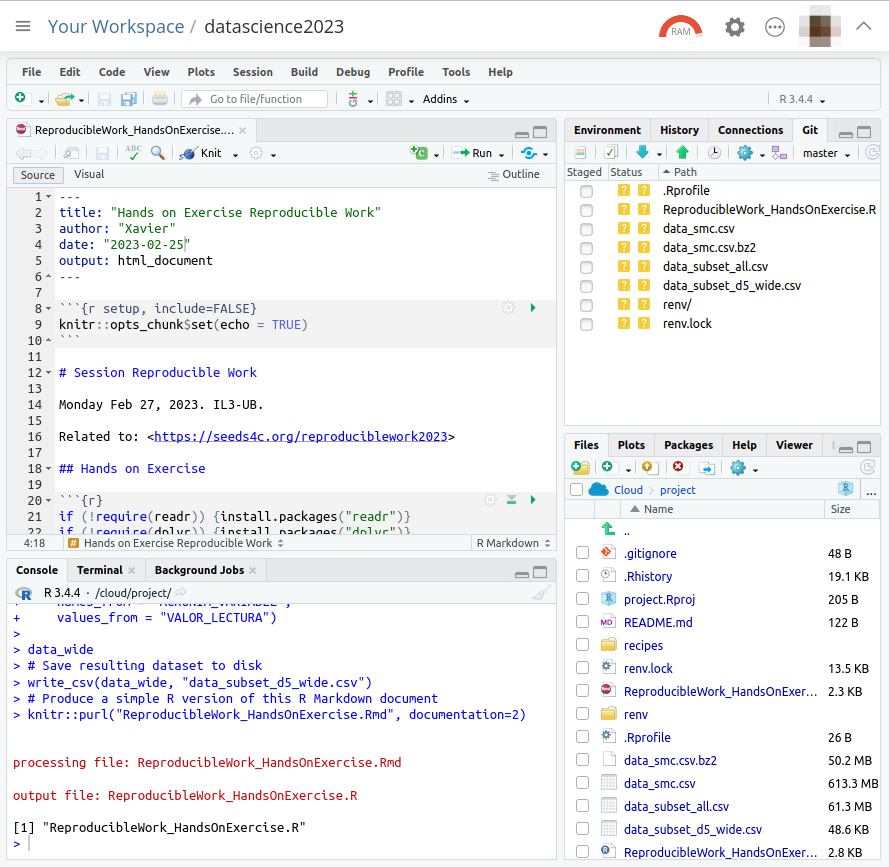Toggle the Outline pane button
This screenshot has height=867, width=889.
coord(514,174)
